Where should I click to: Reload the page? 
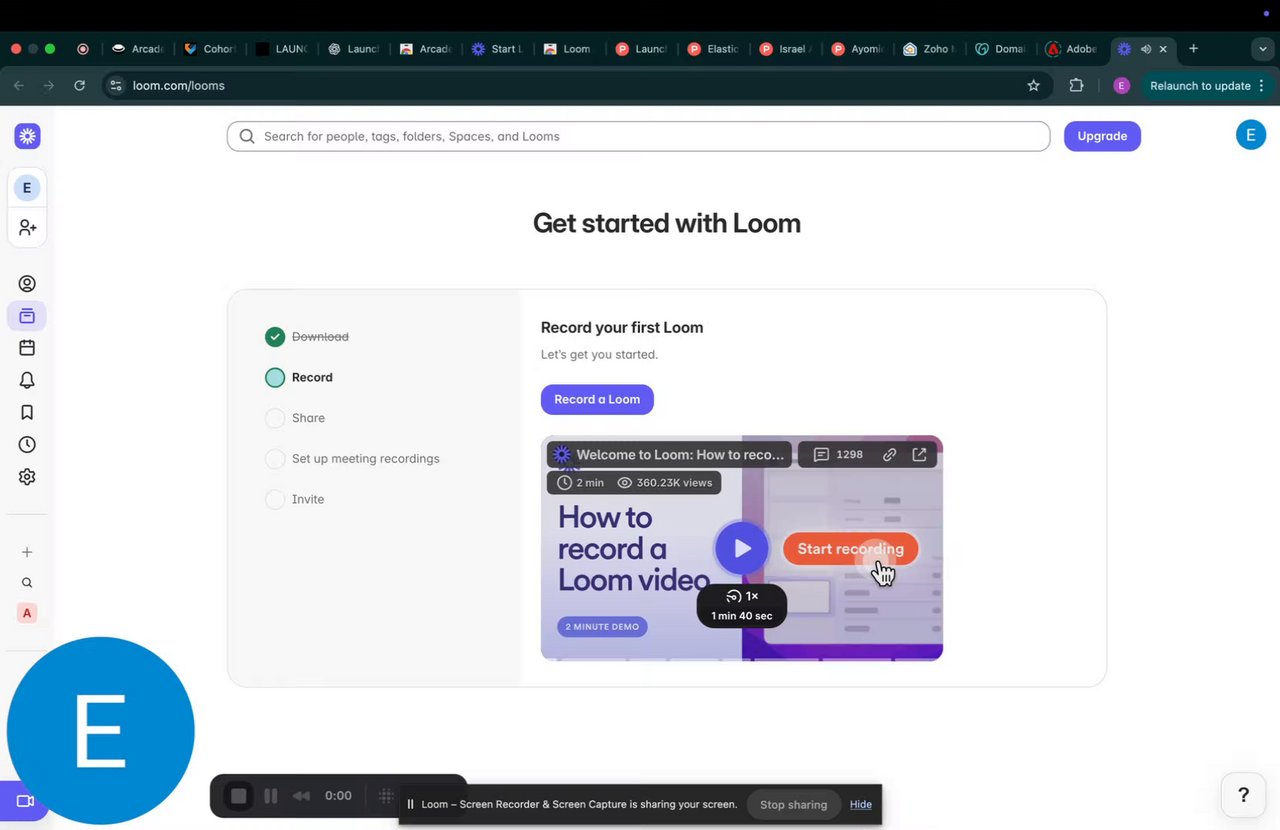coord(79,86)
